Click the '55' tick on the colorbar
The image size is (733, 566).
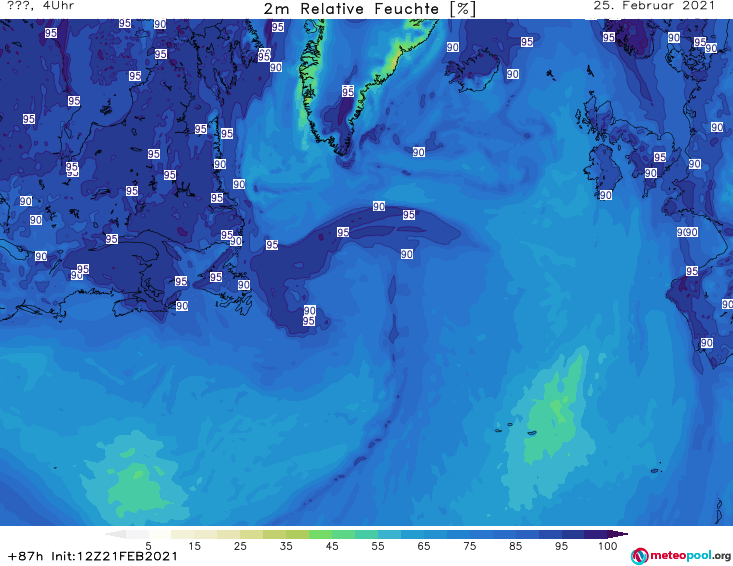click(x=378, y=545)
